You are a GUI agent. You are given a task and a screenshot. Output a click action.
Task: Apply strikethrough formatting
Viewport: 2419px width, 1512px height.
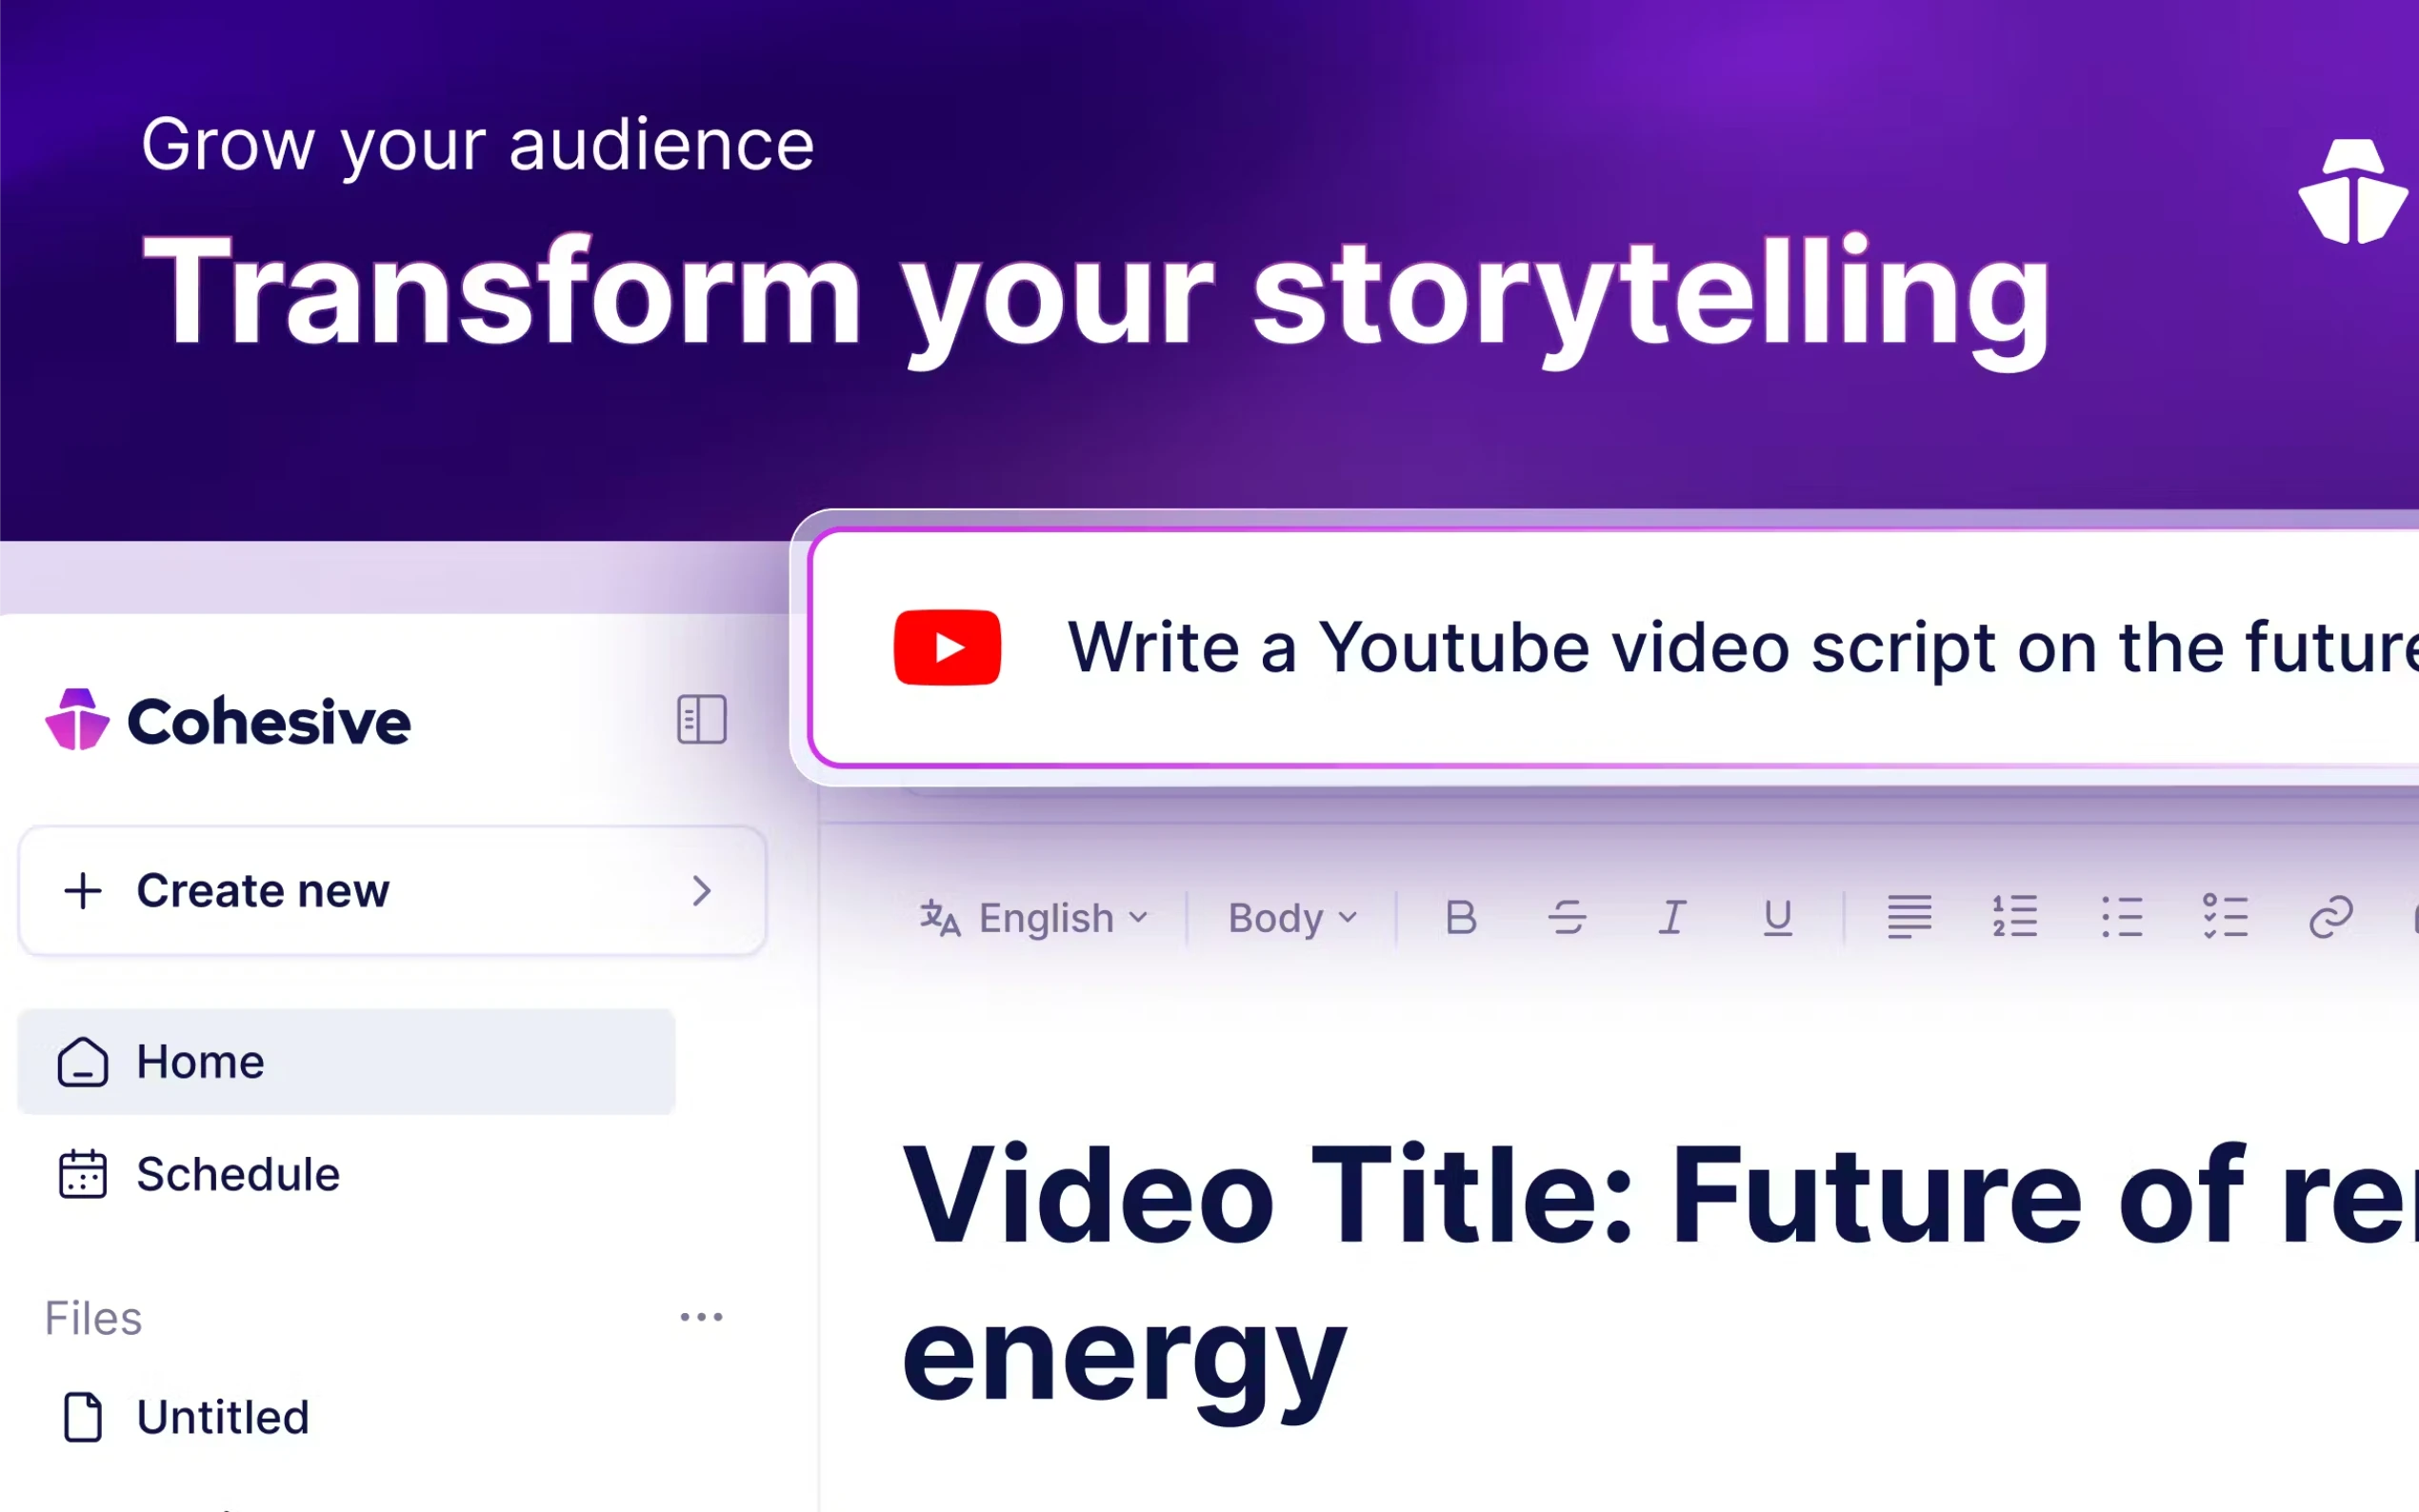point(1567,917)
